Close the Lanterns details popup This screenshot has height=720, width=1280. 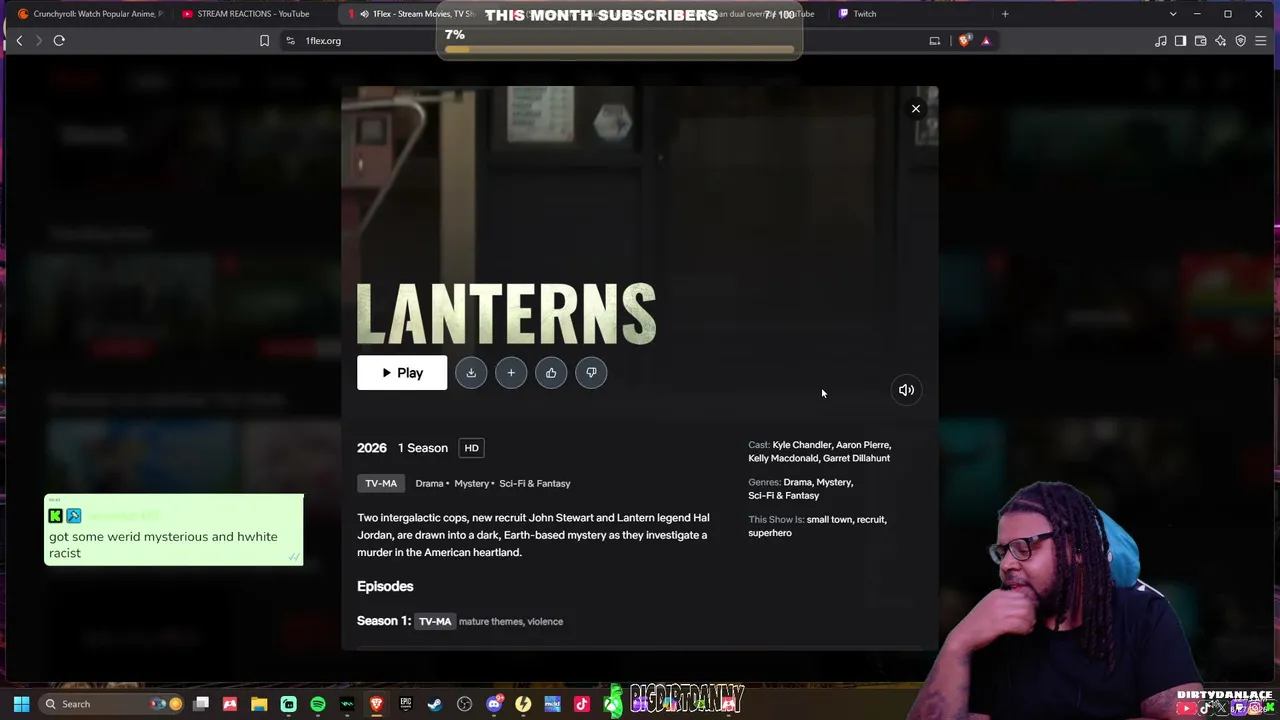(x=916, y=109)
